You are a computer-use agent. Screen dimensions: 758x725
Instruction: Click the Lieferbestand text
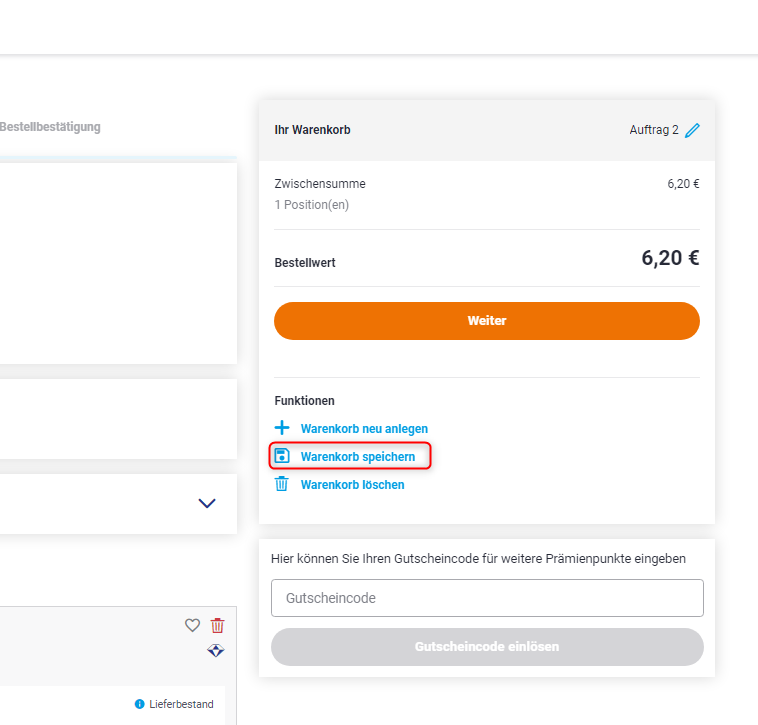pyautogui.click(x=181, y=704)
